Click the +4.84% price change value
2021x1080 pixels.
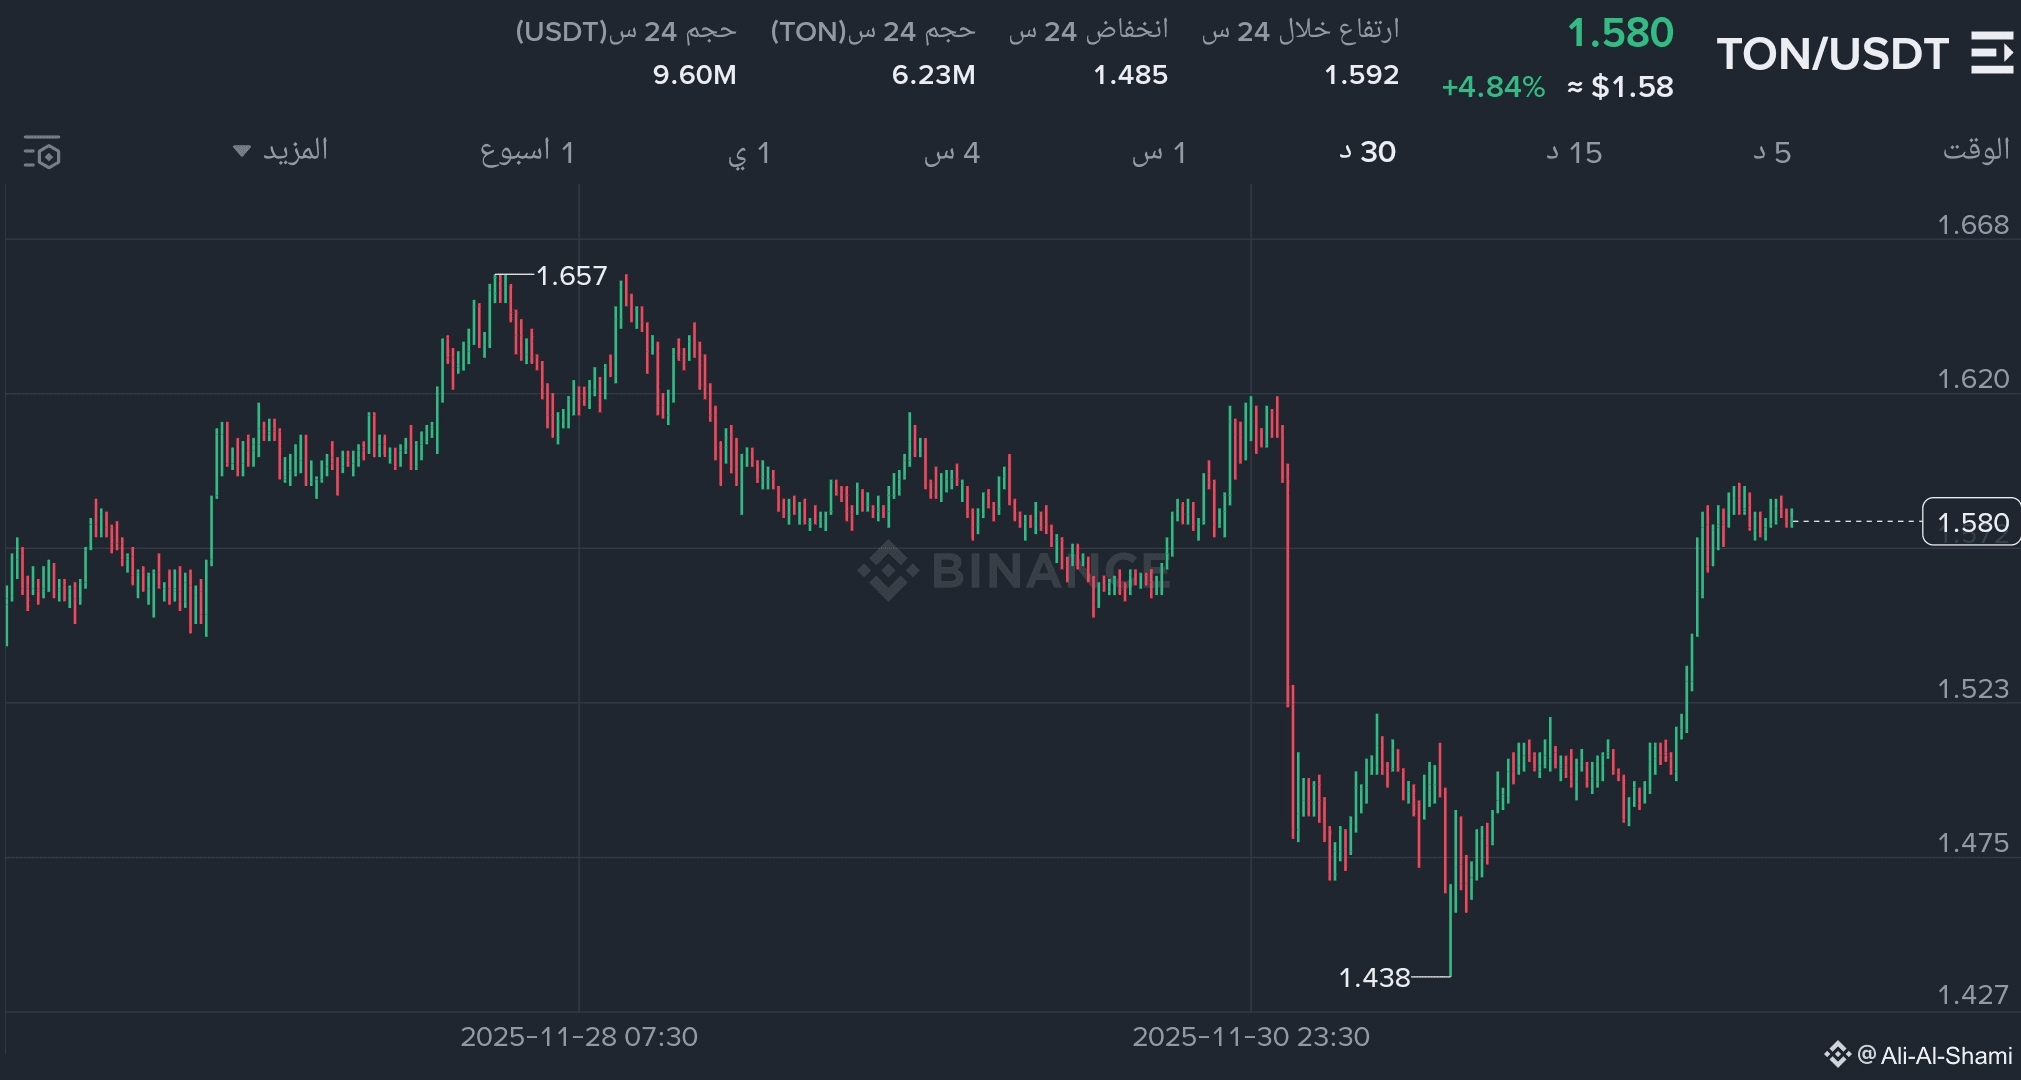tap(1492, 87)
